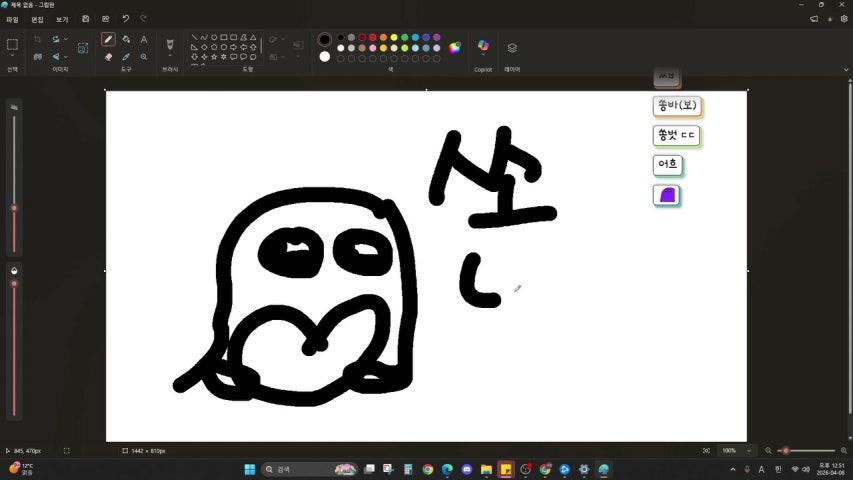Image resolution: width=853 pixels, height=480 pixels.
Task: Click zoom out magnifier in status bar
Action: [x=768, y=451]
